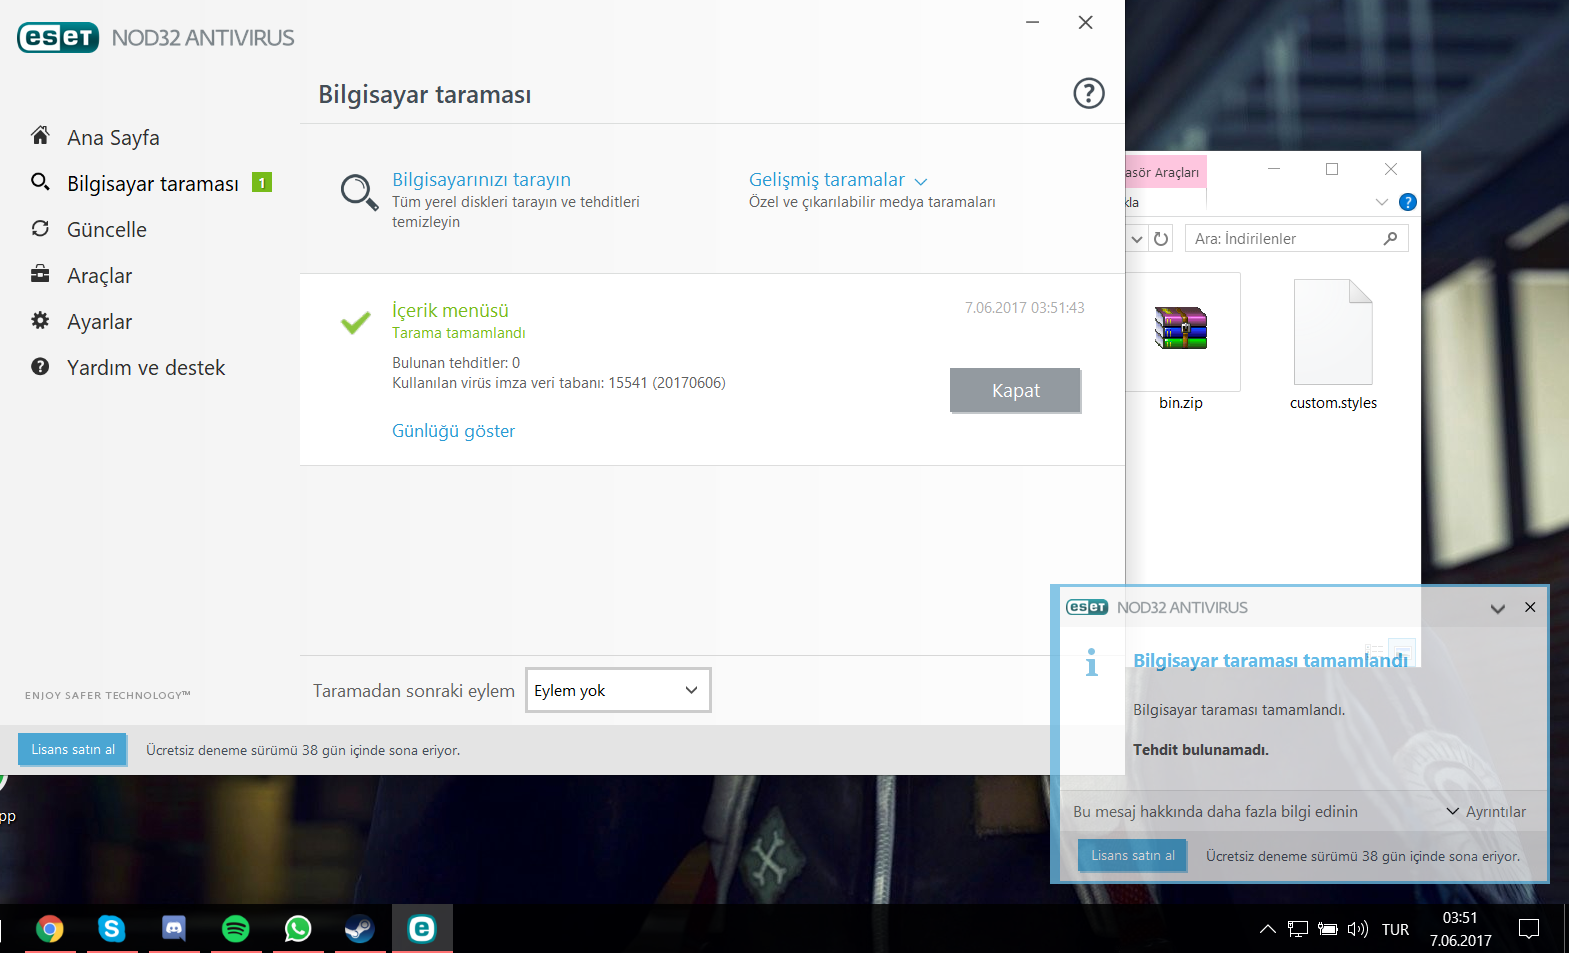Open Spotify from the taskbar
1569x953 pixels.
(x=236, y=929)
